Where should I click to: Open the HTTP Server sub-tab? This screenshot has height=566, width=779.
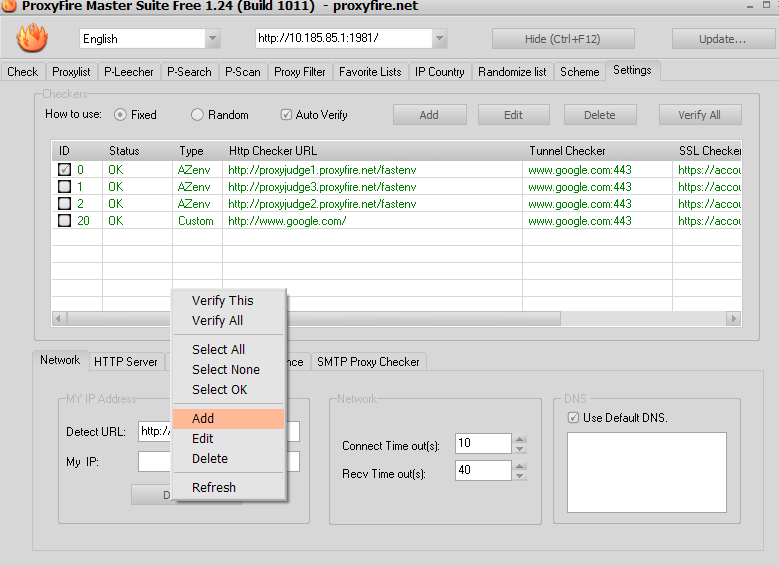pyautogui.click(x=126, y=362)
